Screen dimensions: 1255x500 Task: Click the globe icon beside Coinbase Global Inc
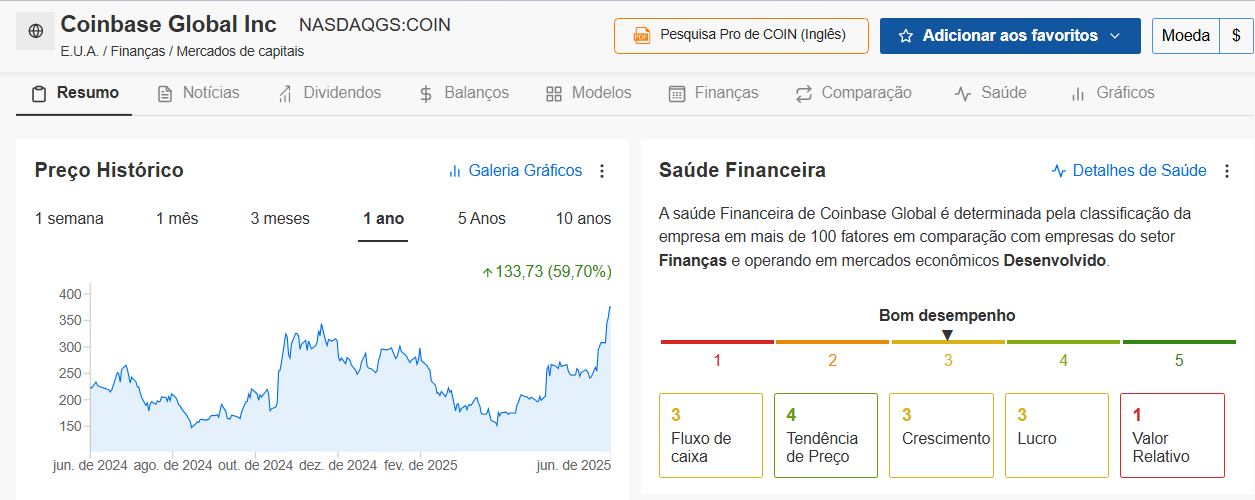click(36, 32)
